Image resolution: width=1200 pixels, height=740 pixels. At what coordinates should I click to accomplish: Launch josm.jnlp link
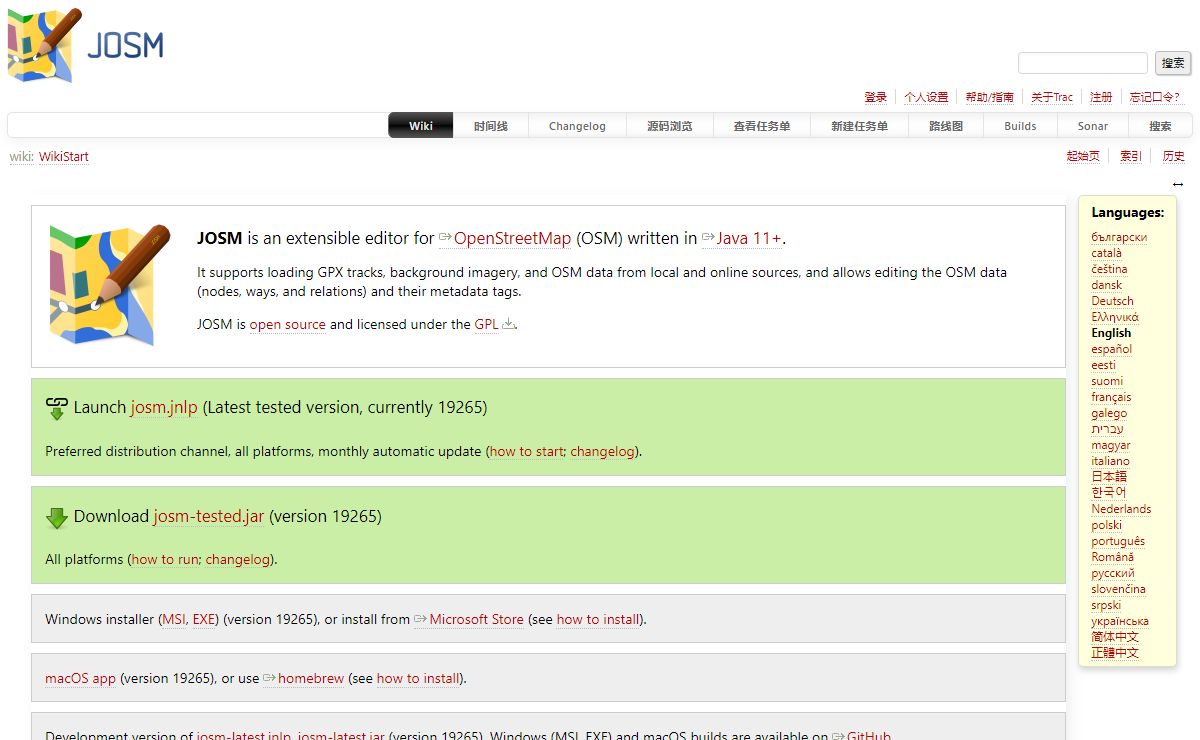tap(164, 407)
